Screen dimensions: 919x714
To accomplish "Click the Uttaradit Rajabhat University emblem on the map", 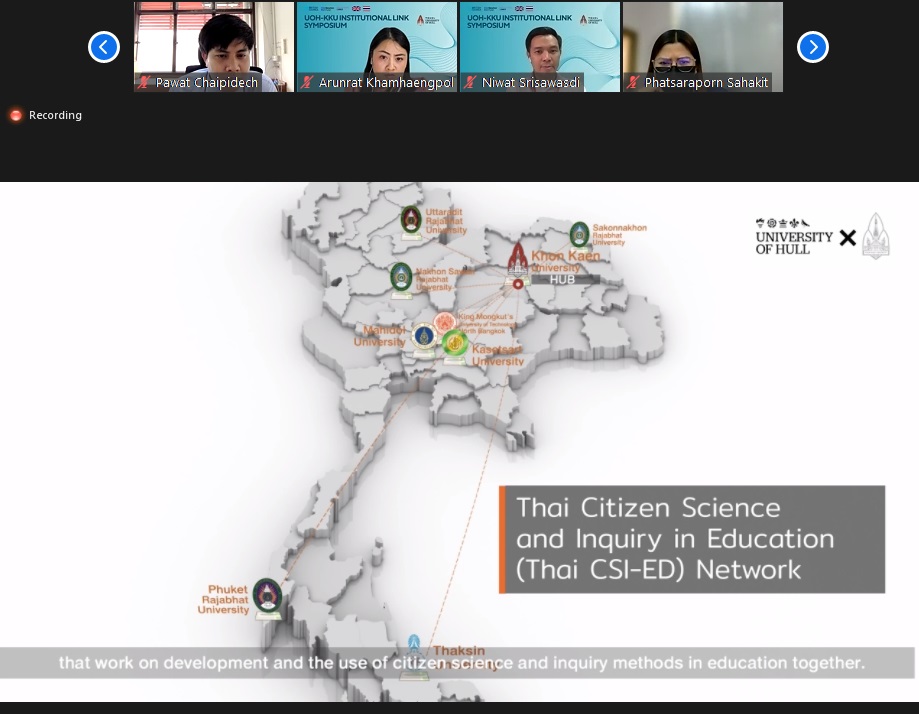I will coord(411,220).
